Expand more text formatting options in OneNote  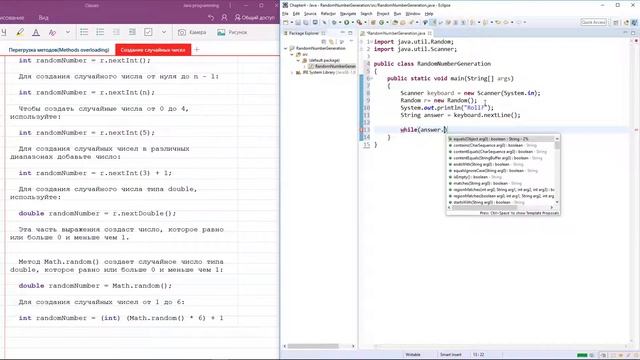(68, 32)
